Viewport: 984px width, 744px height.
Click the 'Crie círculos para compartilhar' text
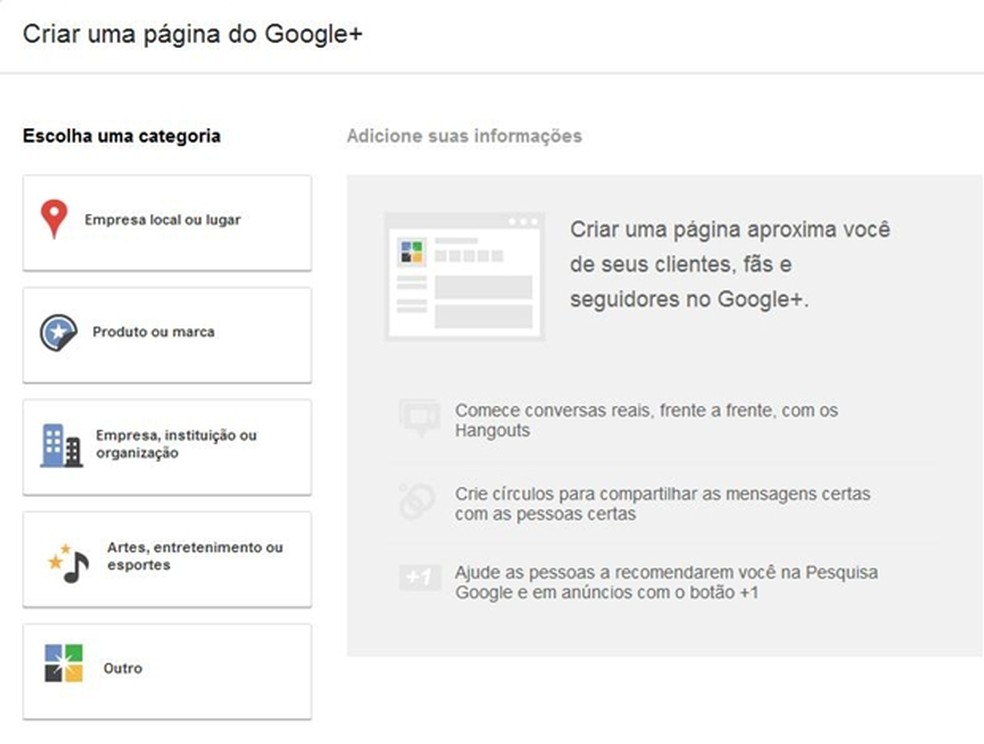(663, 504)
